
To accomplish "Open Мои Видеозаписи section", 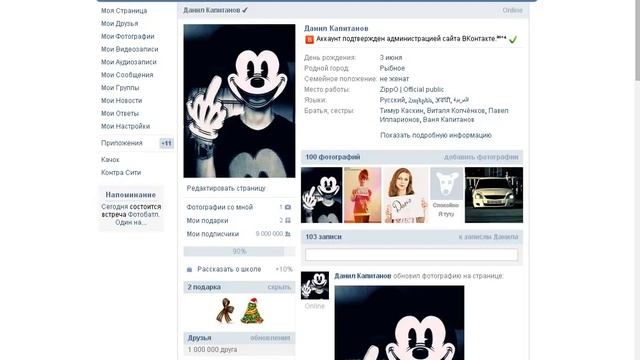I will click(129, 49).
